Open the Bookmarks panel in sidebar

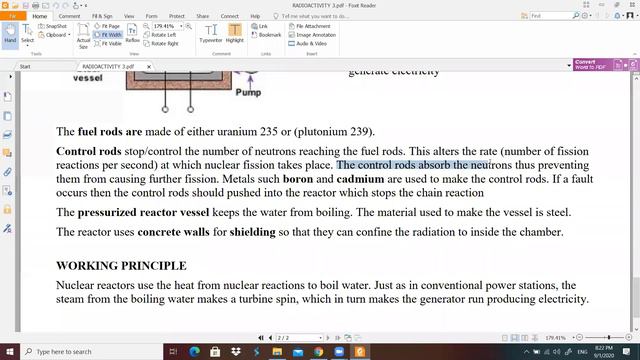pyautogui.click(x=7, y=96)
